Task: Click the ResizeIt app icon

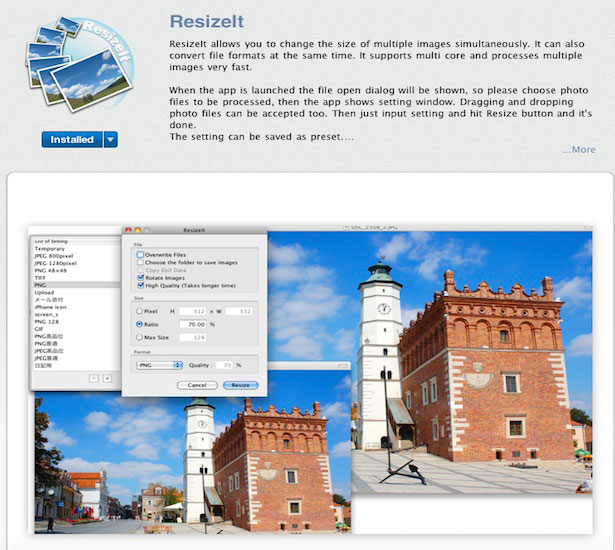Action: click(x=80, y=63)
